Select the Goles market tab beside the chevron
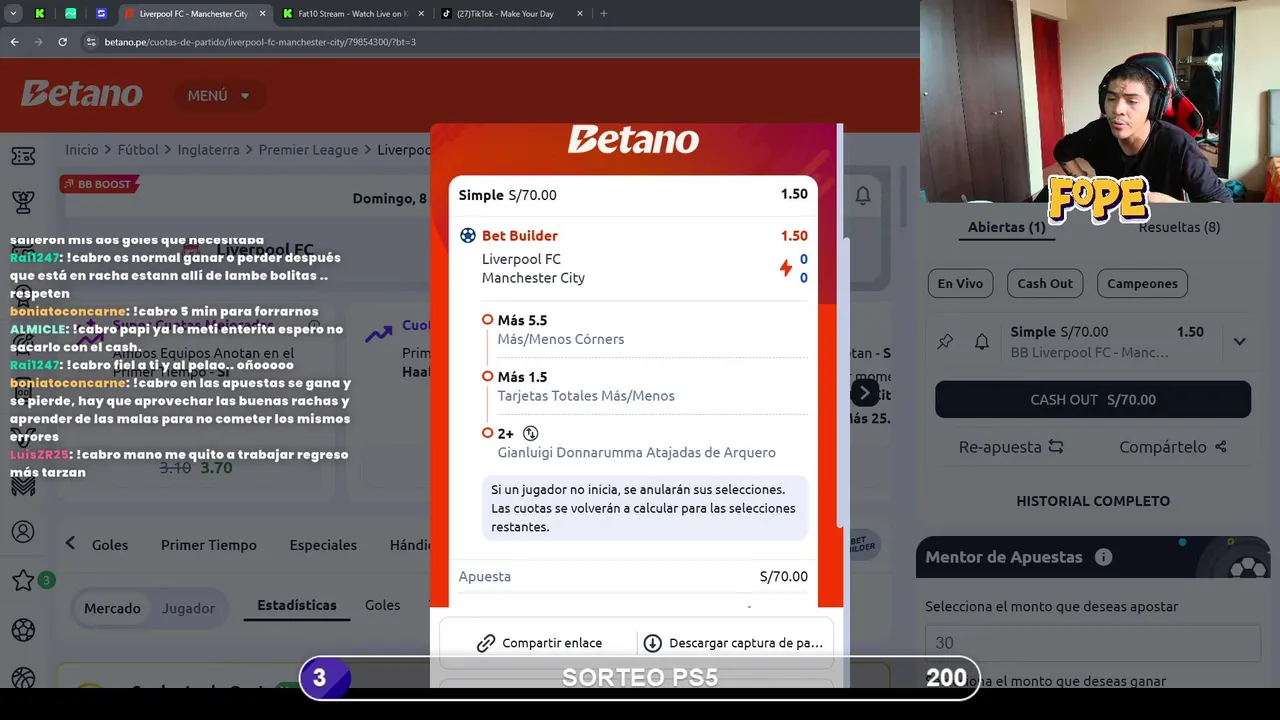 click(x=110, y=545)
